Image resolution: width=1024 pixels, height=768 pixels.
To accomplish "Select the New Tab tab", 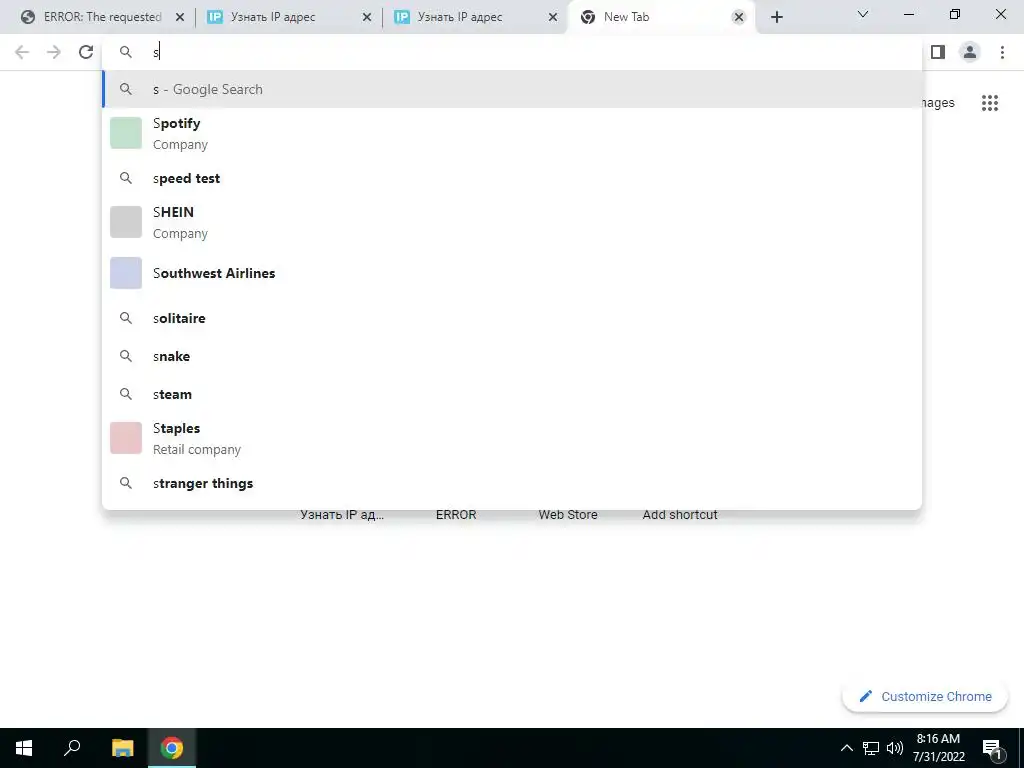I will [x=662, y=17].
